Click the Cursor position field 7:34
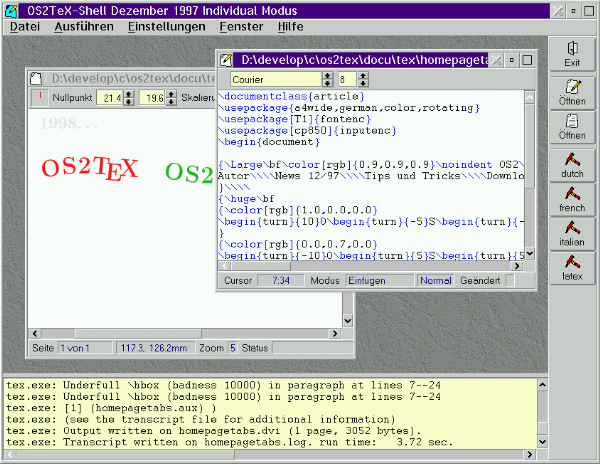Image resolution: width=600 pixels, height=464 pixels. 280,280
